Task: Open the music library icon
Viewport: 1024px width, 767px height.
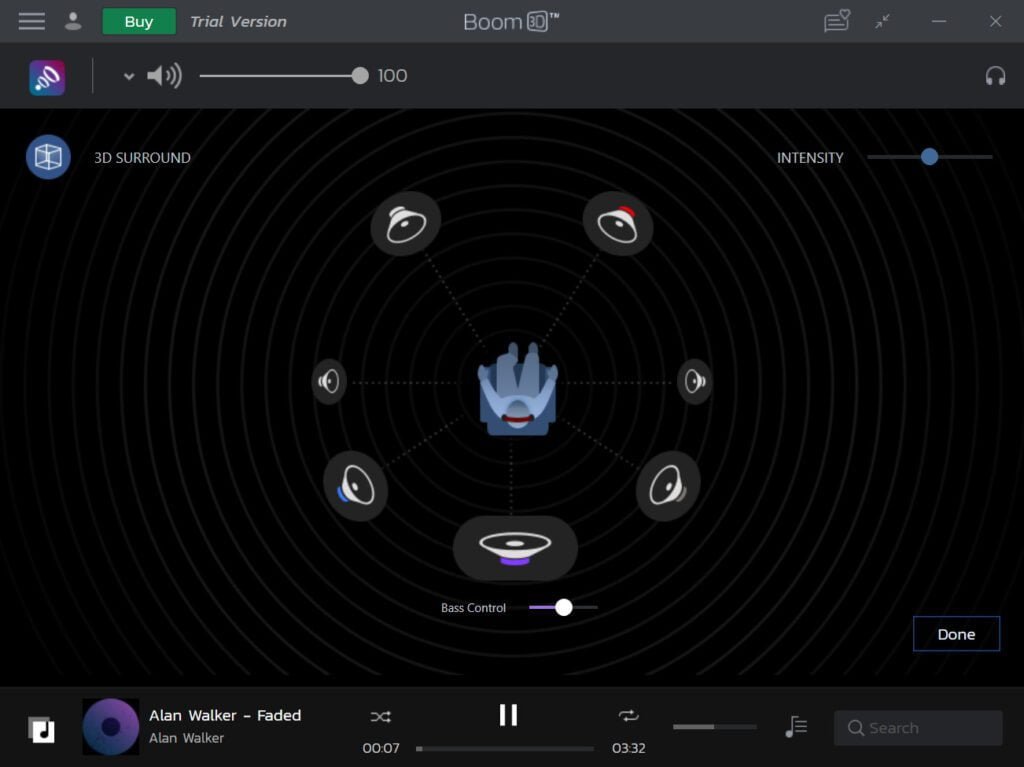Action: tap(41, 729)
